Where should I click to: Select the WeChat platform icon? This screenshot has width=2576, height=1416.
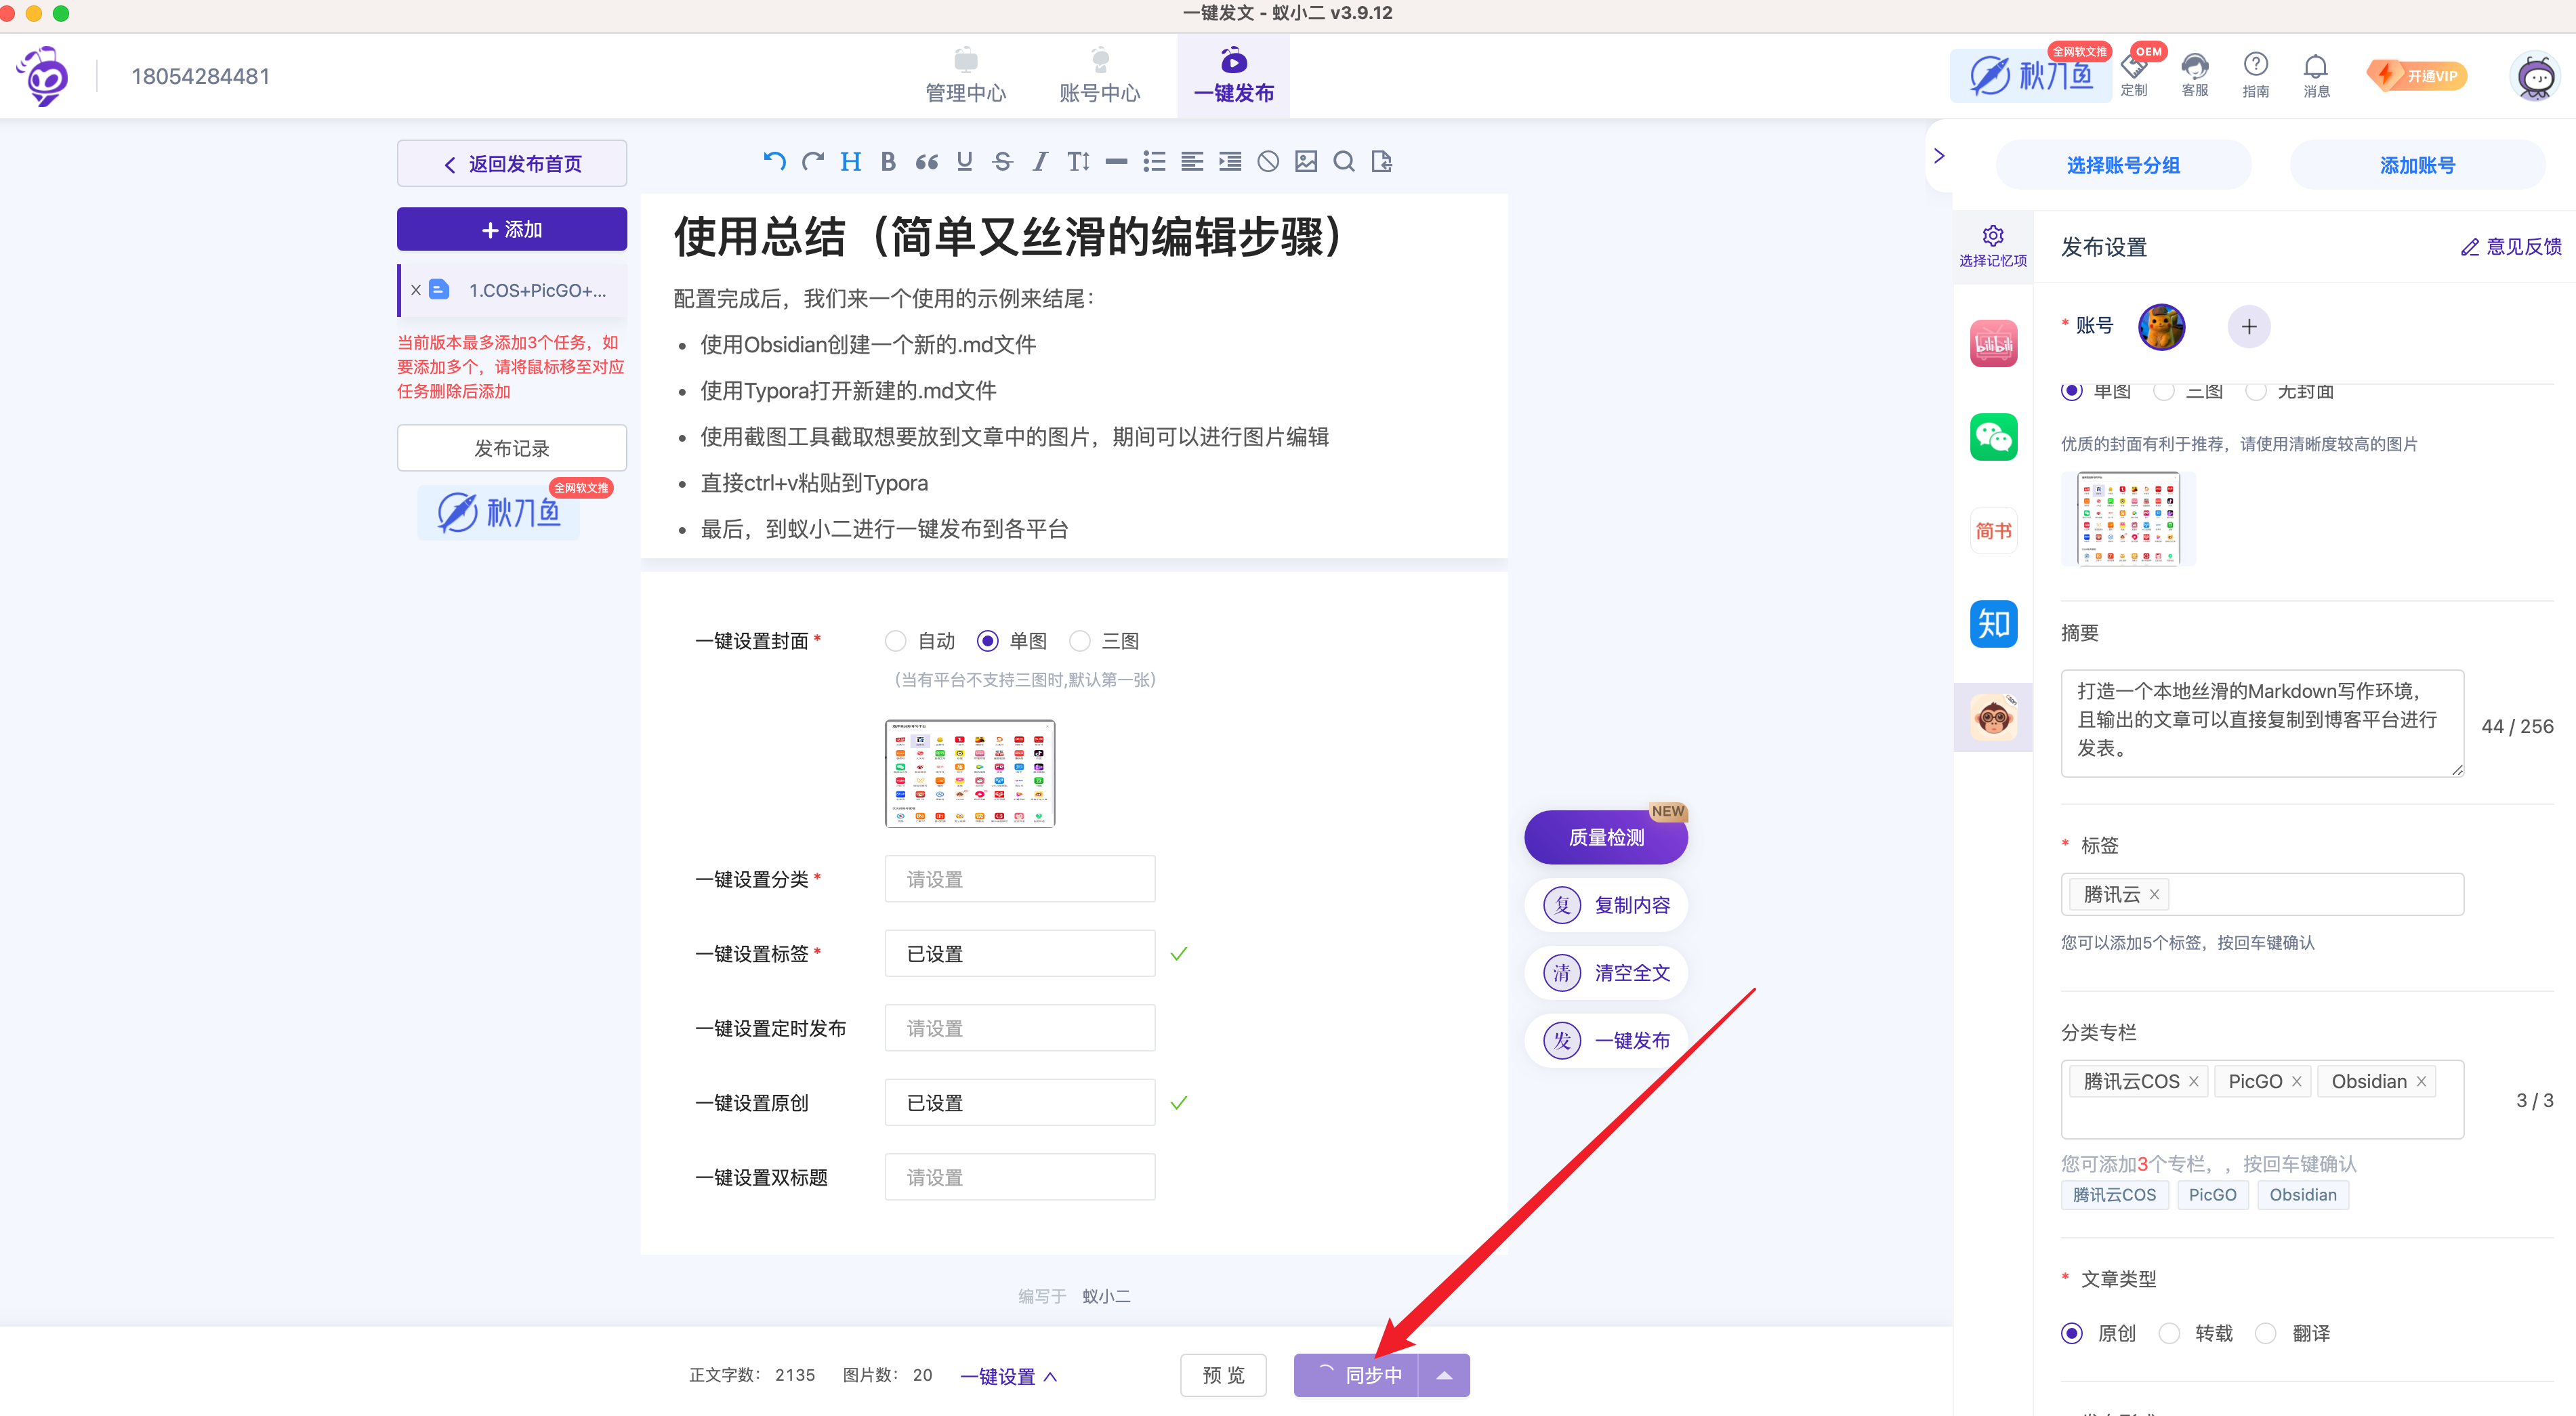pos(1993,437)
